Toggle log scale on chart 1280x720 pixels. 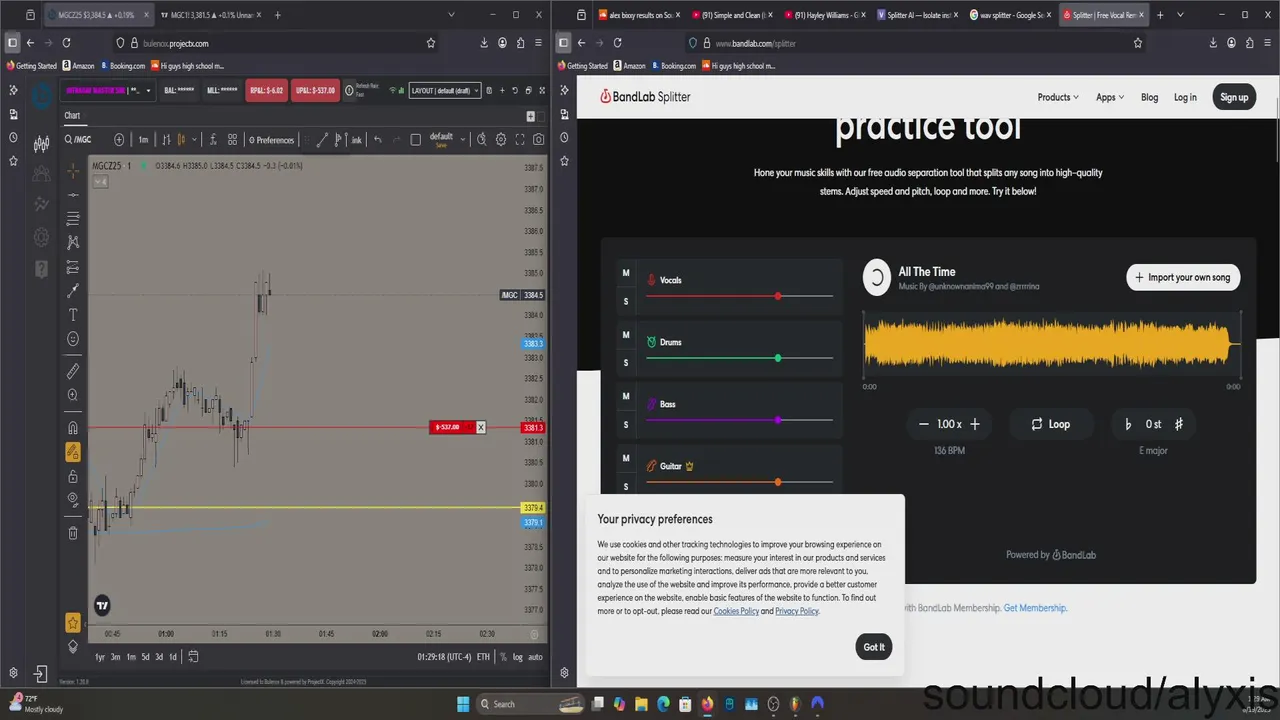pyautogui.click(x=517, y=657)
